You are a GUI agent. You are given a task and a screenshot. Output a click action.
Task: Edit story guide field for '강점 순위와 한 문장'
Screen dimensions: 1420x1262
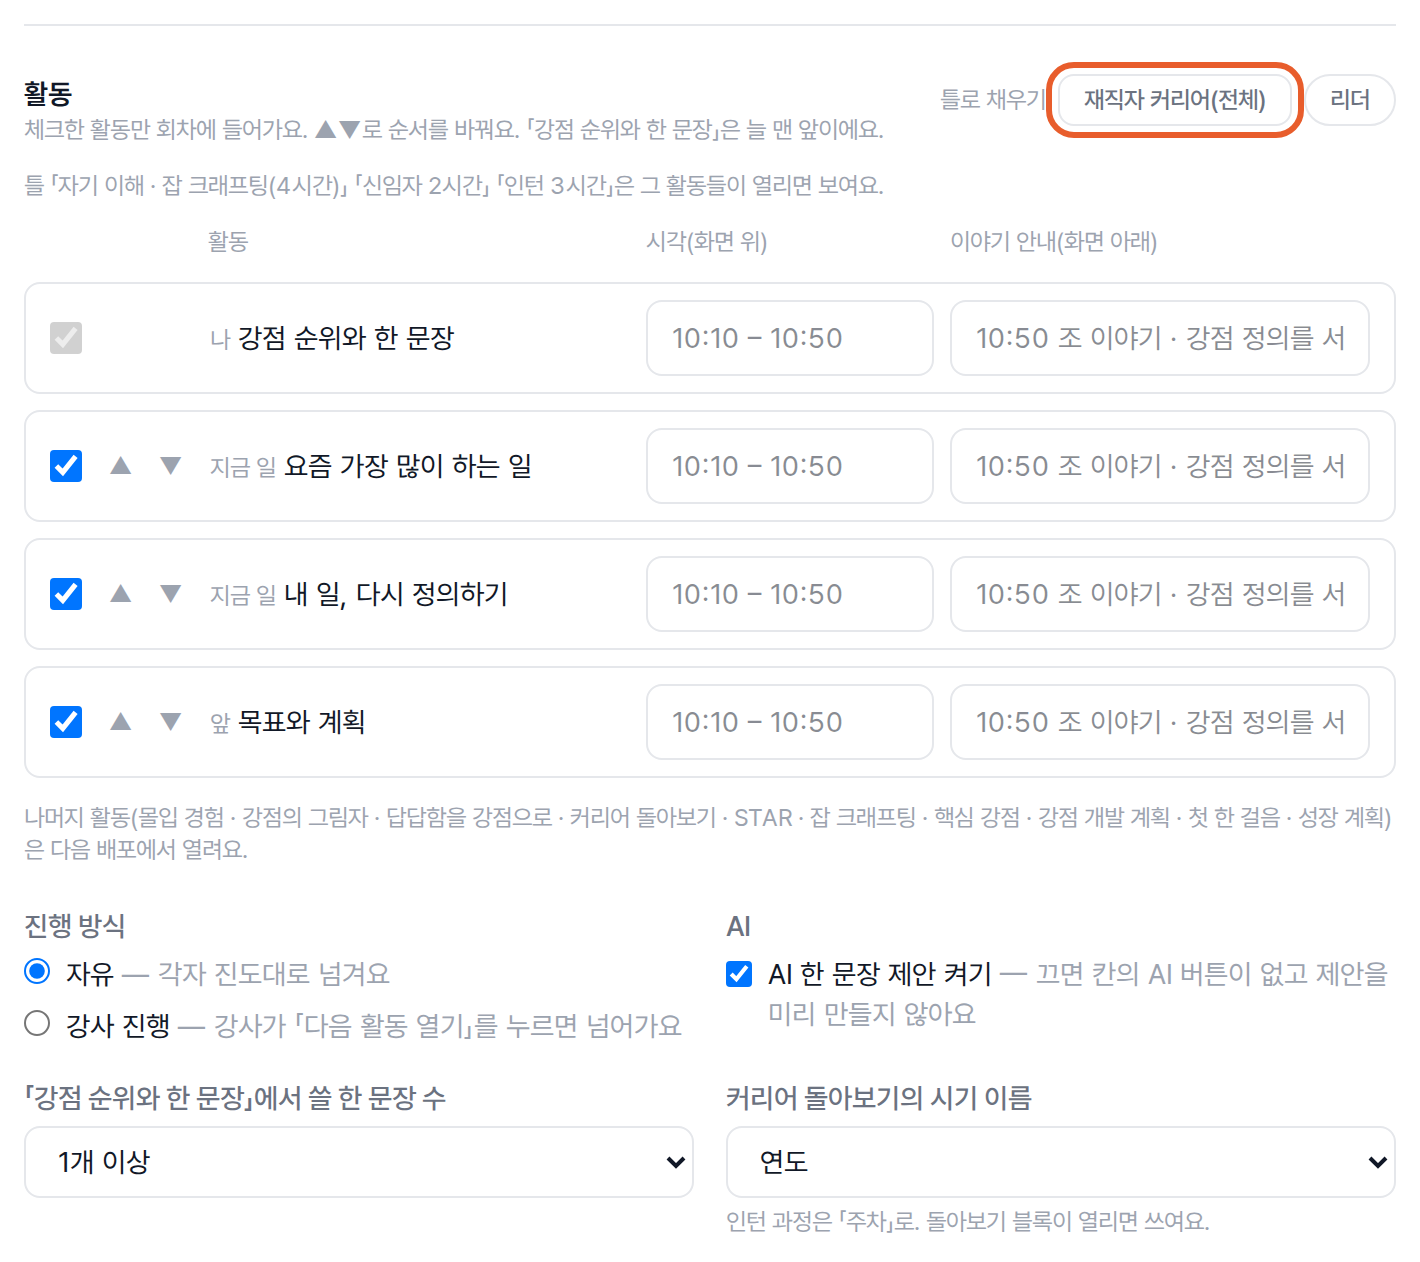tap(1160, 338)
